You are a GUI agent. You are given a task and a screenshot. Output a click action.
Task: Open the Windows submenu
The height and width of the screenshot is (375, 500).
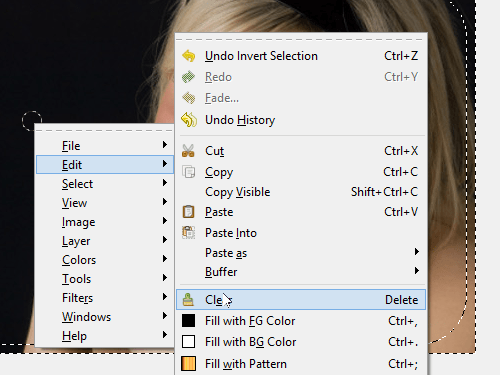pyautogui.click(x=105, y=316)
